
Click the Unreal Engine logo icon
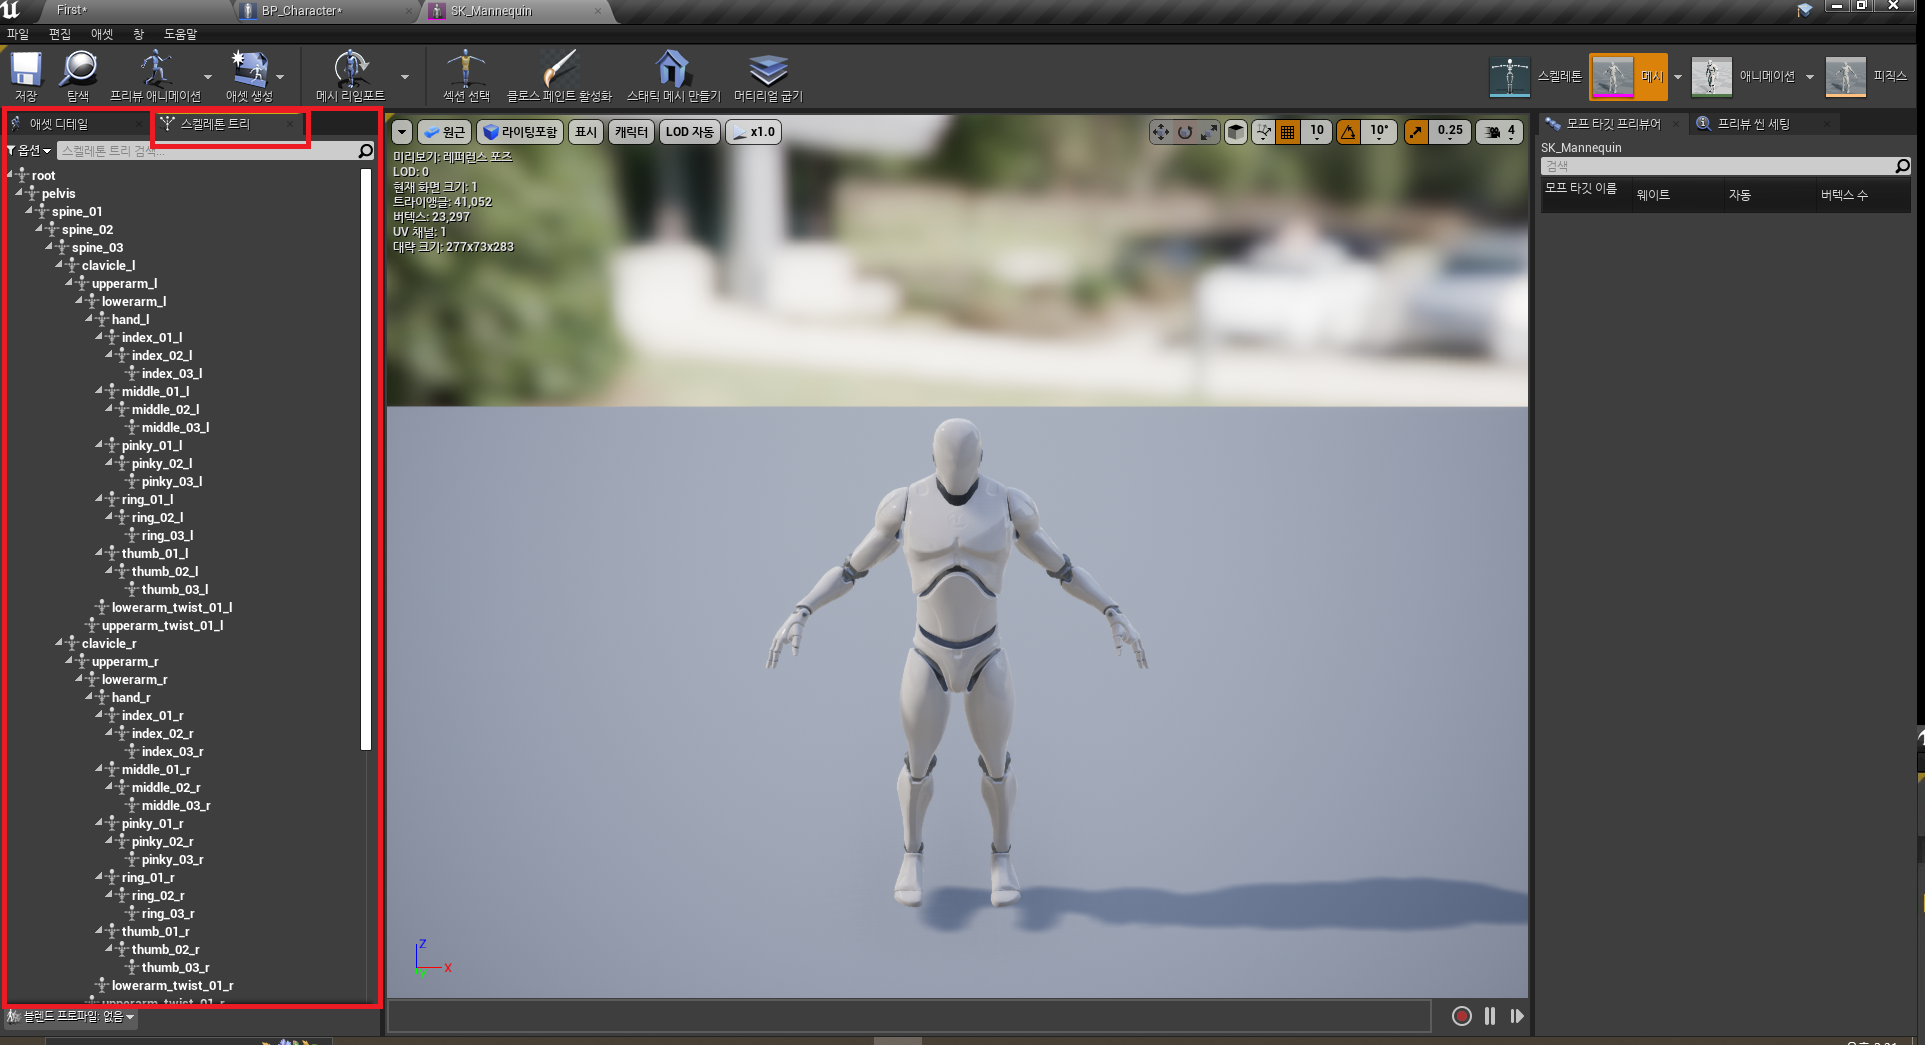click(11, 10)
